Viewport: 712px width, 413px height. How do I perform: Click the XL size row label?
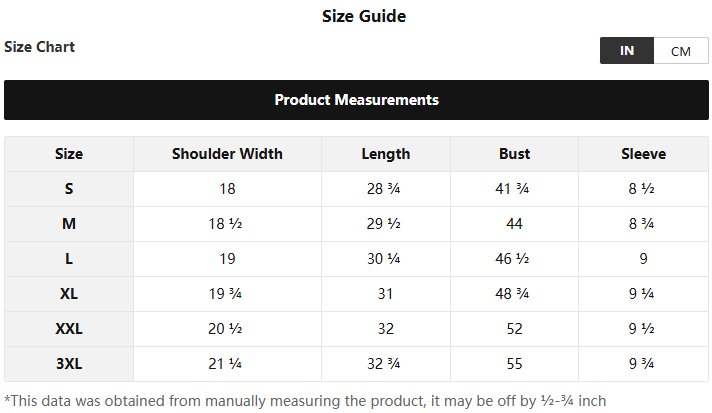(69, 294)
